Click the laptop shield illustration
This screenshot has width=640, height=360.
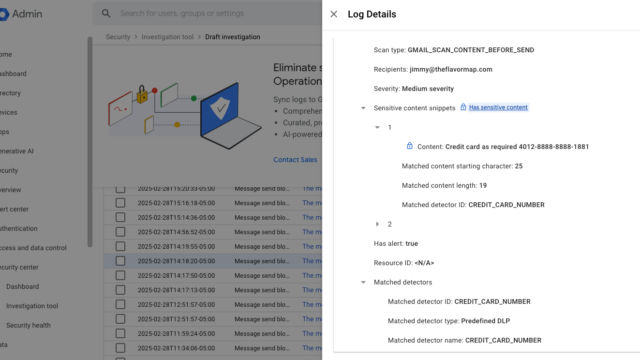(x=230, y=116)
